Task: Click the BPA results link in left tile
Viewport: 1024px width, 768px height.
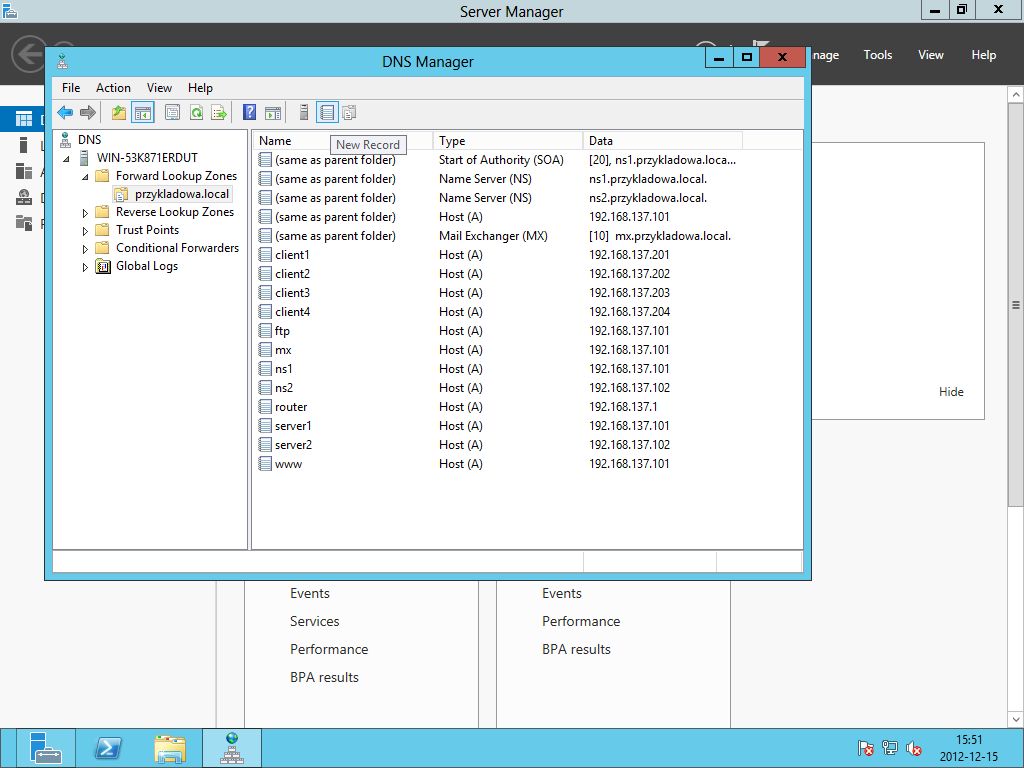Action: (x=324, y=677)
